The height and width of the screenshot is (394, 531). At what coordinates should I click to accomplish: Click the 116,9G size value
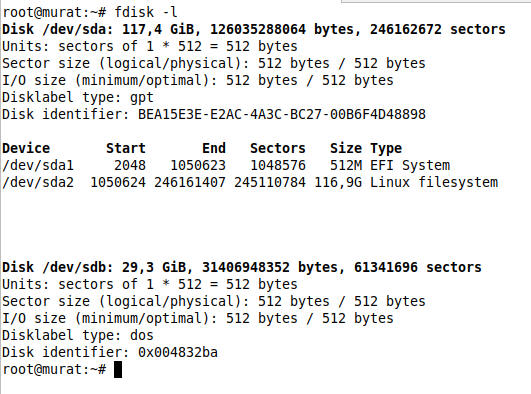[x=338, y=182]
